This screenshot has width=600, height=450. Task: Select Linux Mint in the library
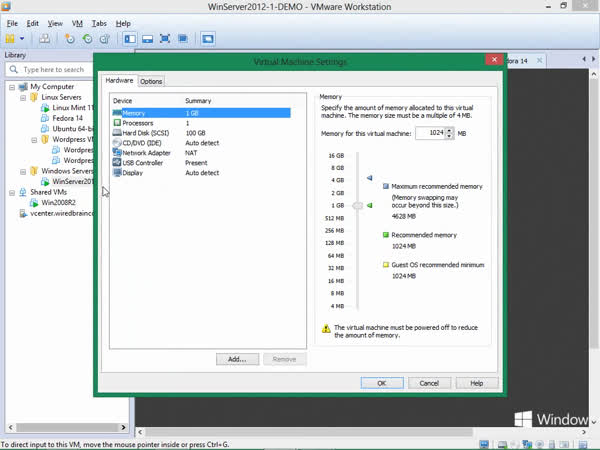tap(67, 108)
